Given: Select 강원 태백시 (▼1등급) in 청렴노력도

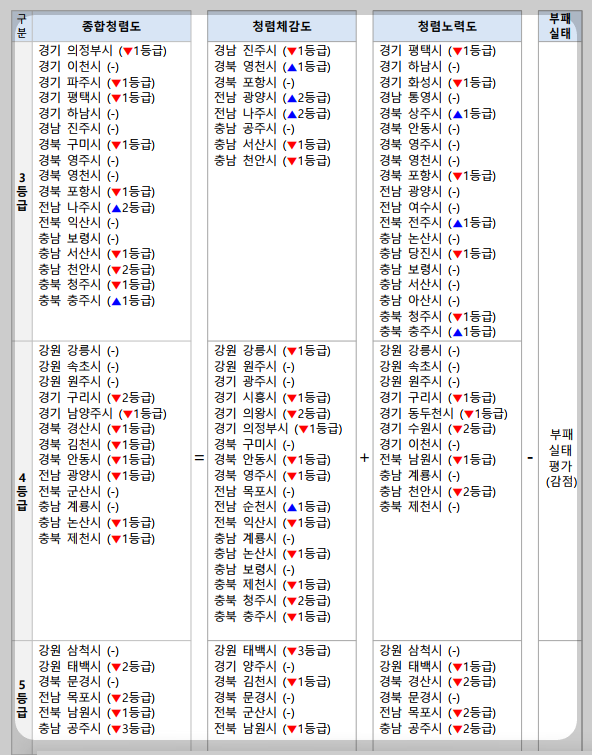Looking at the screenshot, I should tap(437, 666).
